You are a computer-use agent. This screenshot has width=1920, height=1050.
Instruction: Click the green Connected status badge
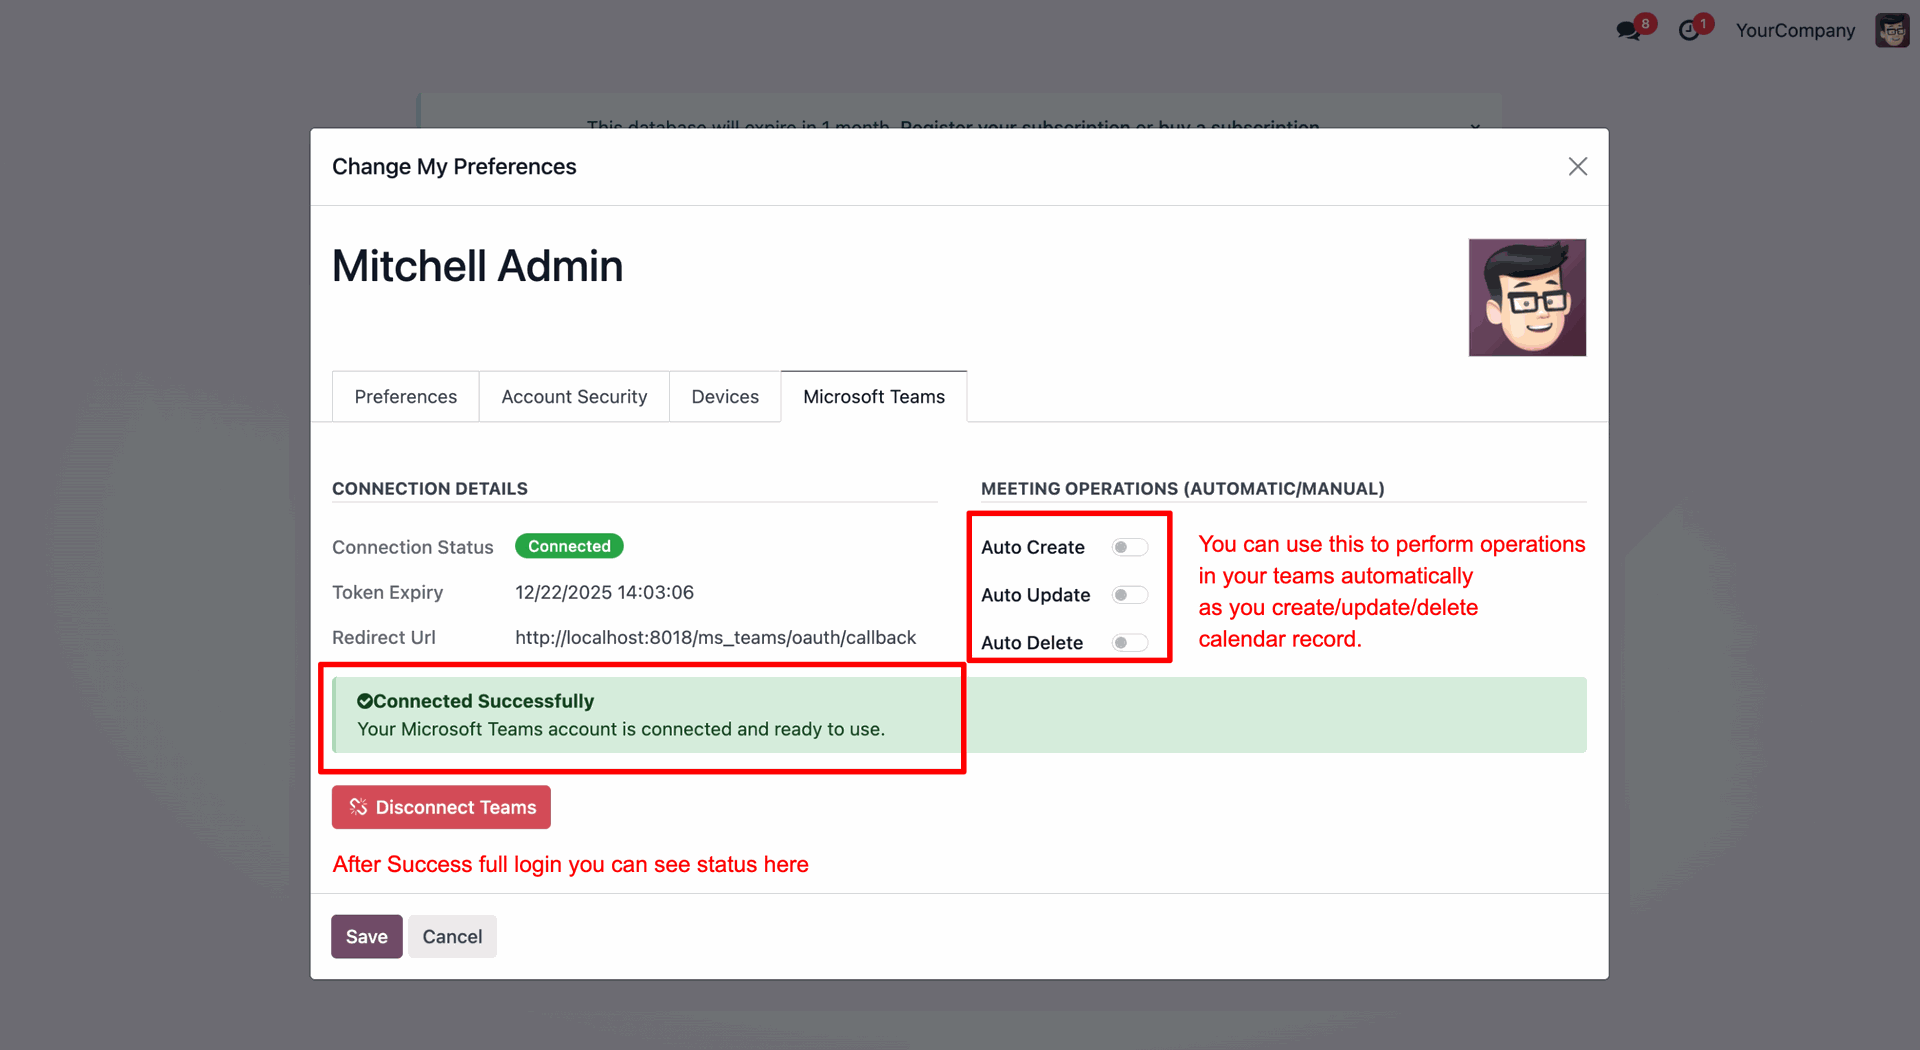point(569,546)
